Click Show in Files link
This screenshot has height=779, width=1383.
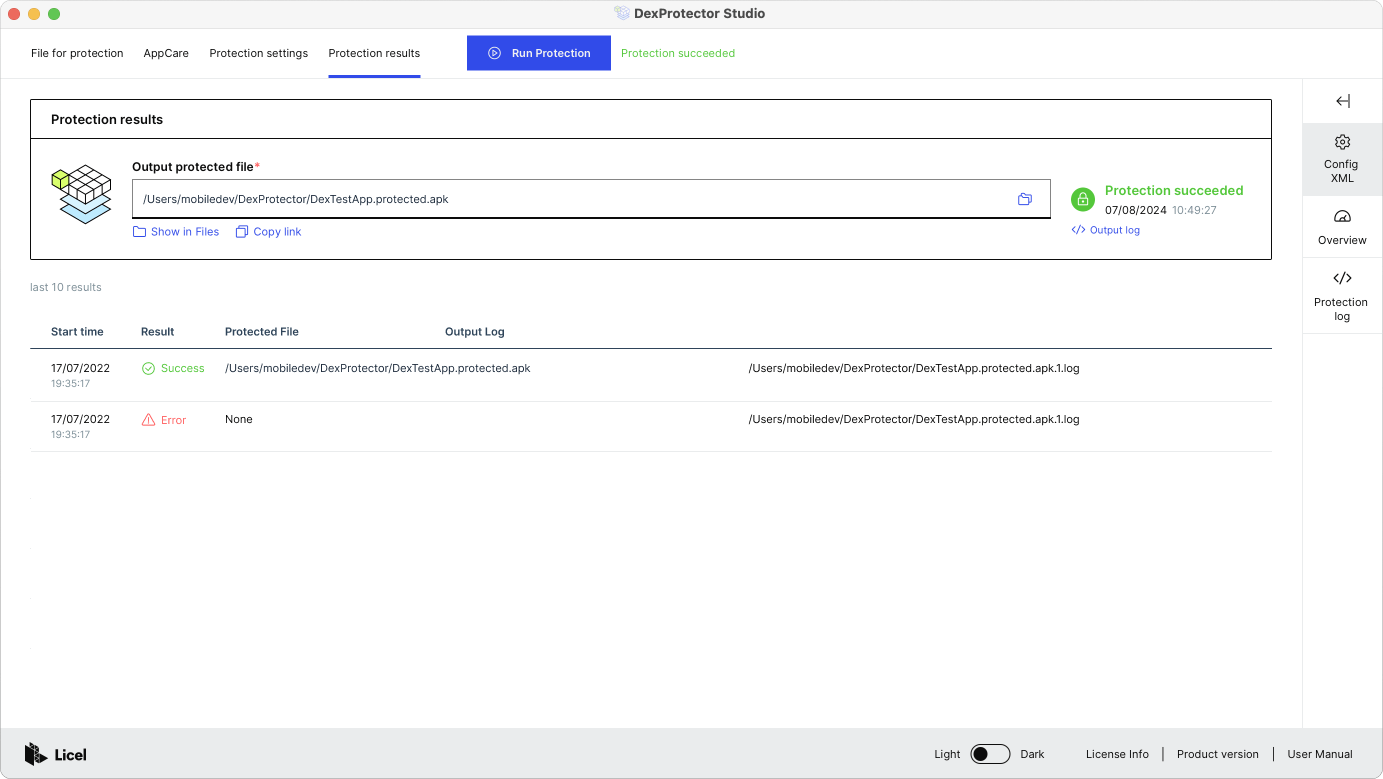point(176,232)
